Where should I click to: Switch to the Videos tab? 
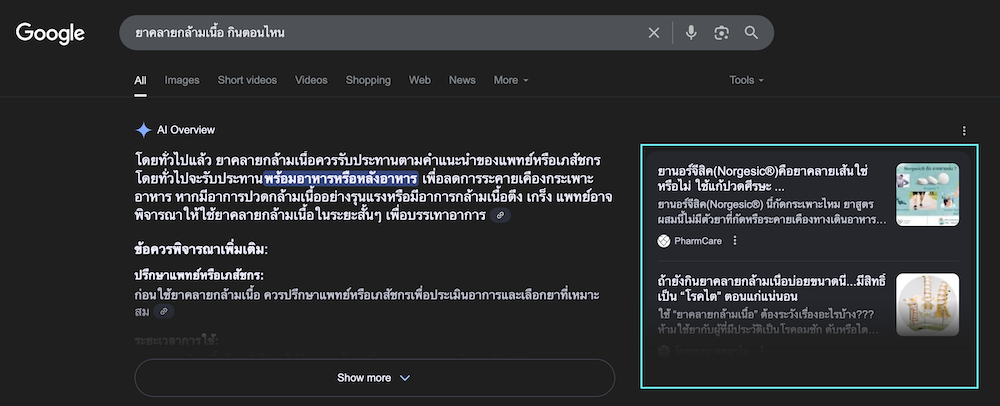pos(311,80)
